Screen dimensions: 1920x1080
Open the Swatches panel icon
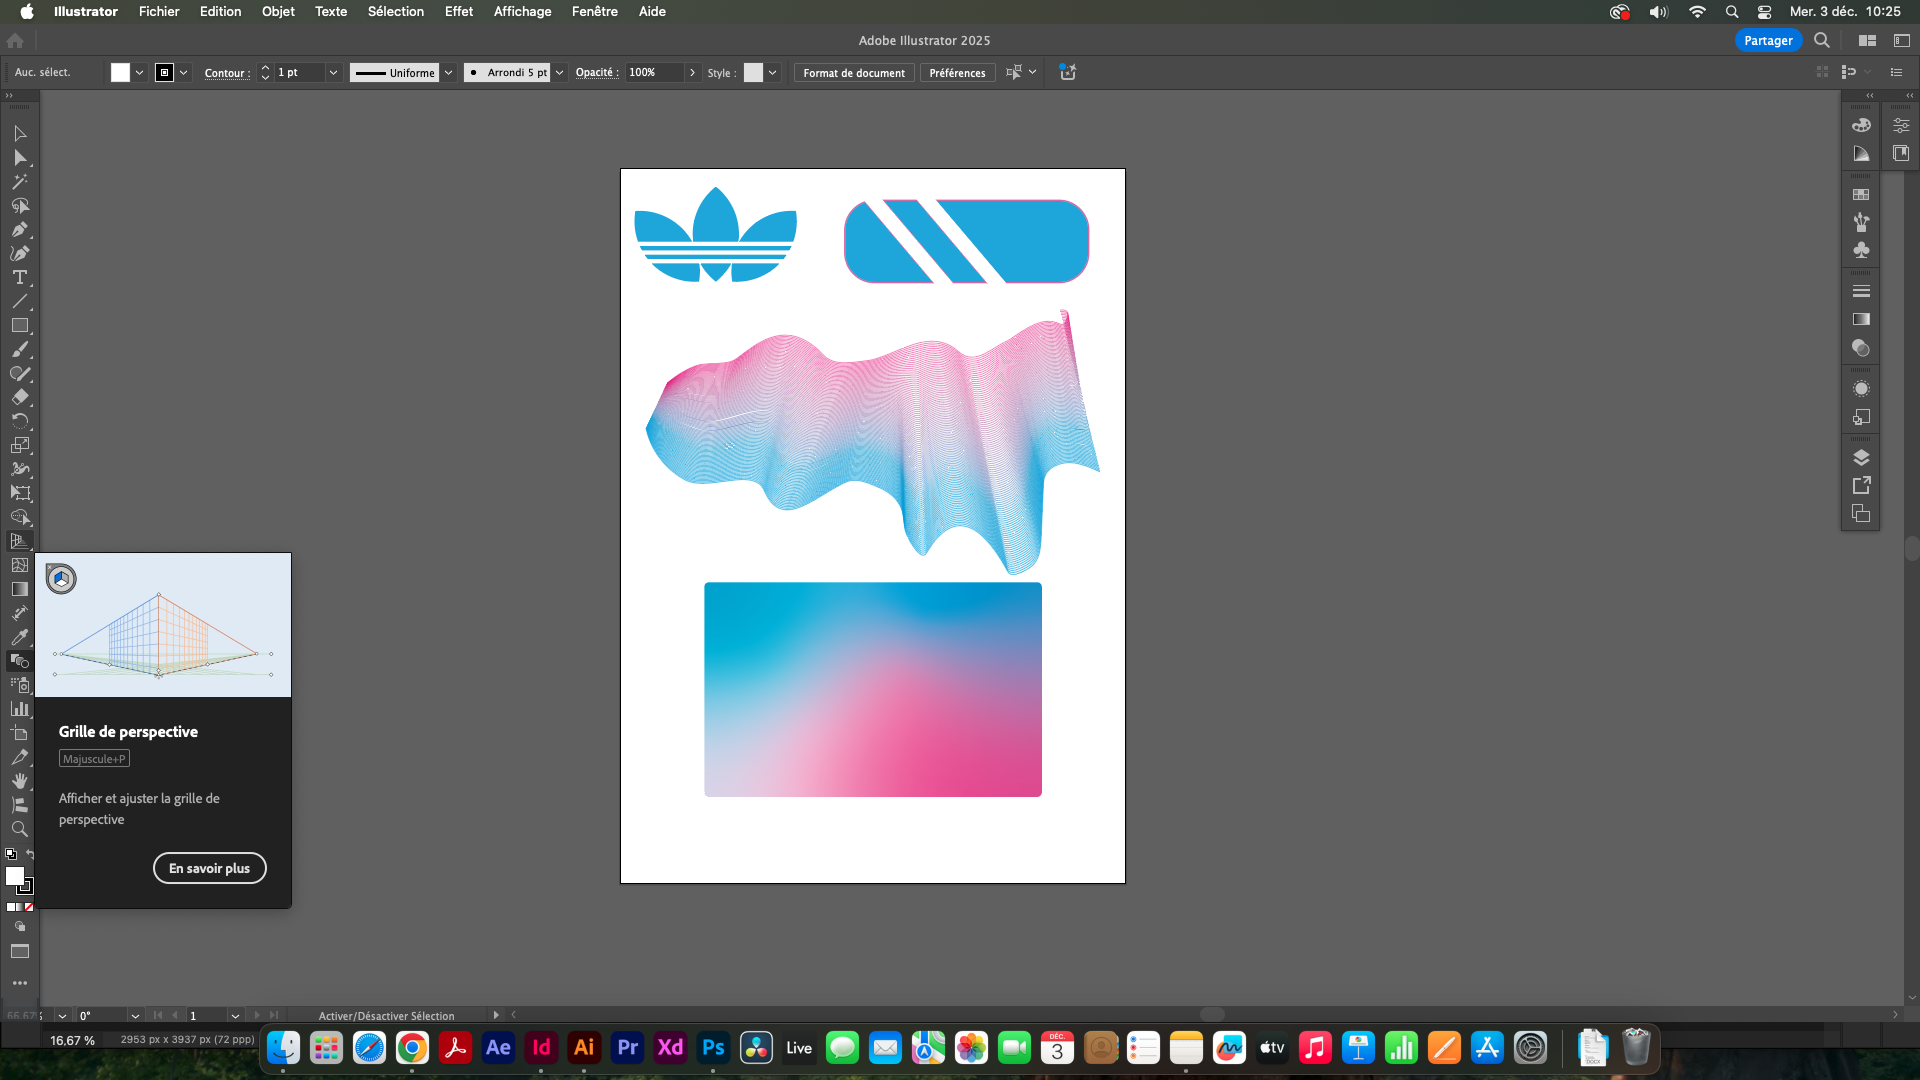point(1861,195)
